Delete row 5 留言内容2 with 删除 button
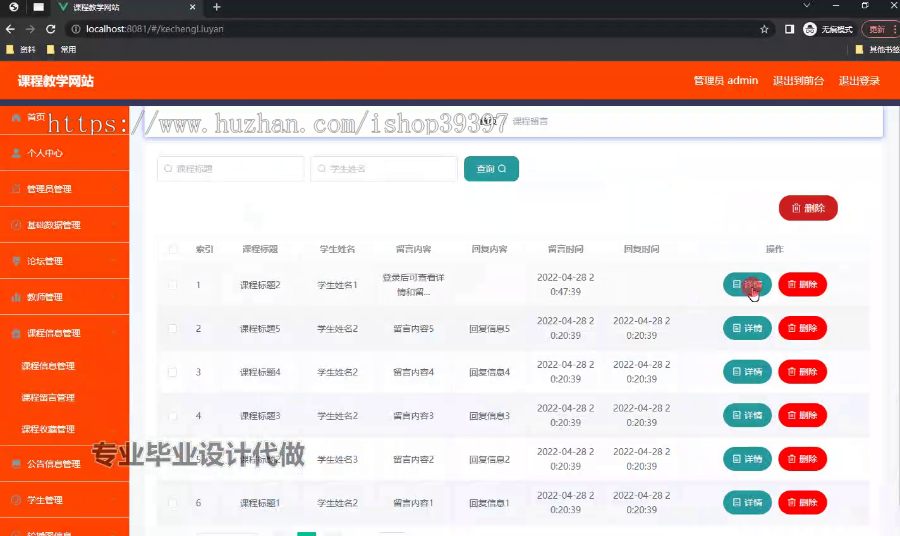The width and height of the screenshot is (900, 536). [x=802, y=459]
